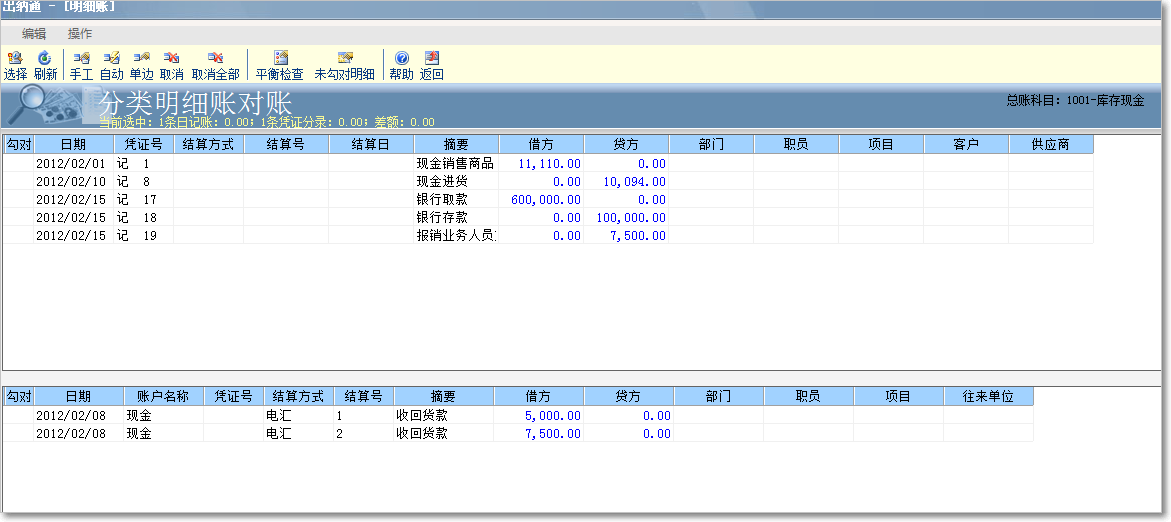Select the 单边 one-sided matching tool

(x=142, y=66)
